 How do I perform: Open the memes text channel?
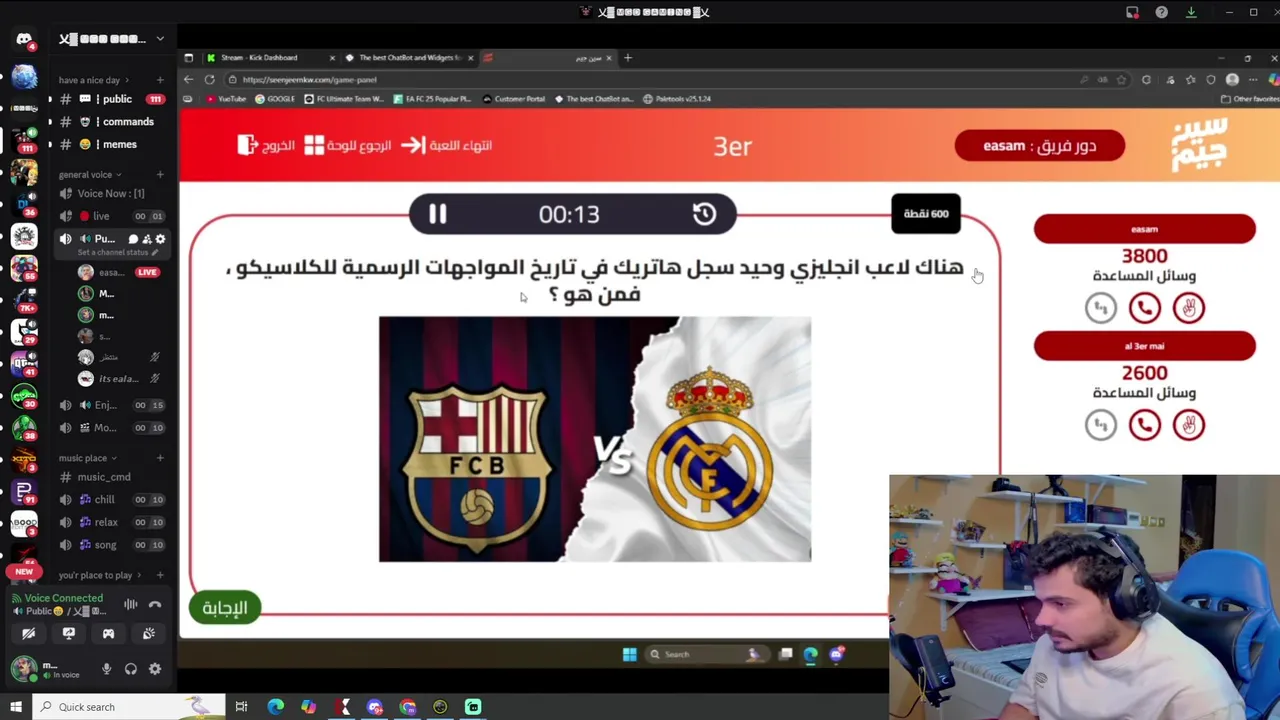pyautogui.click(x=111, y=144)
